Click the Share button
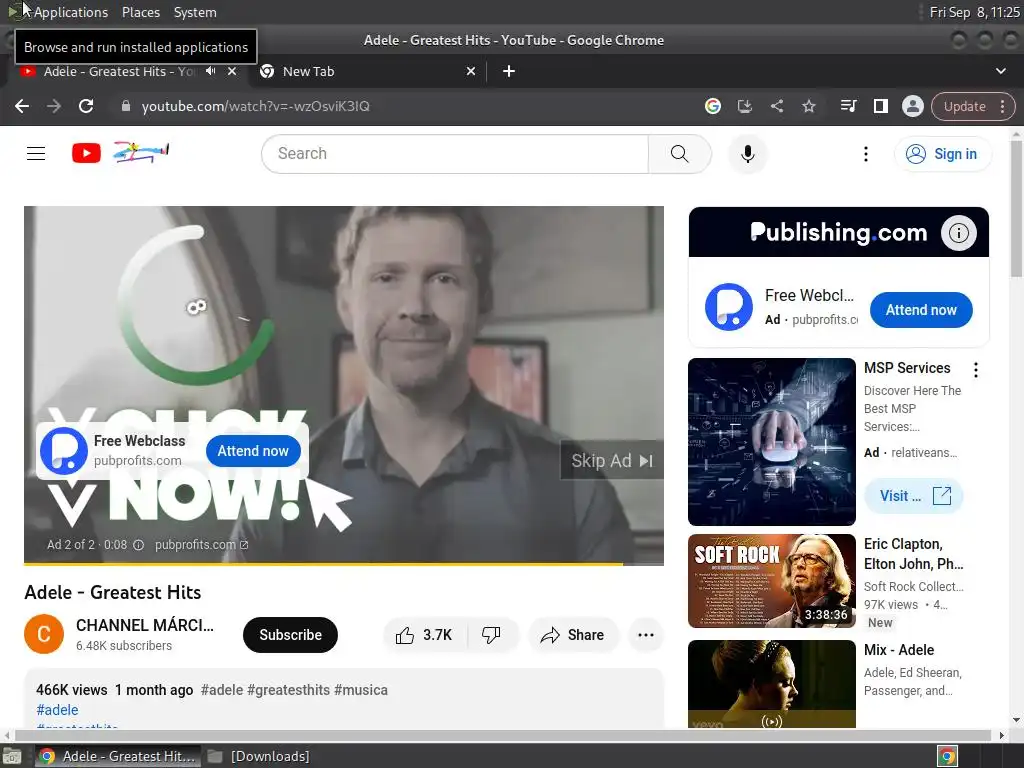 [x=573, y=635]
